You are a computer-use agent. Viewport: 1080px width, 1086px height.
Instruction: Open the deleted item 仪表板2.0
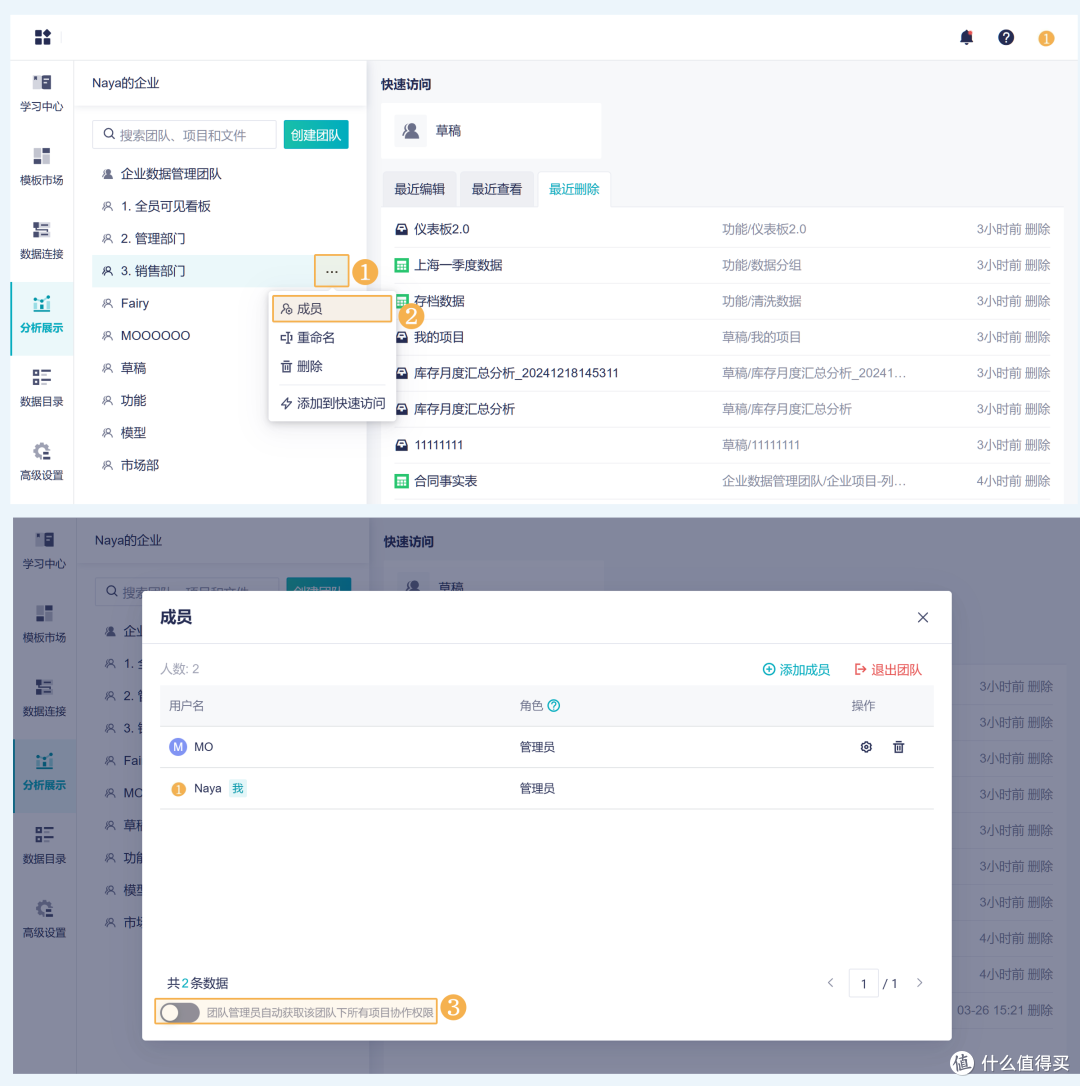[x=441, y=229]
